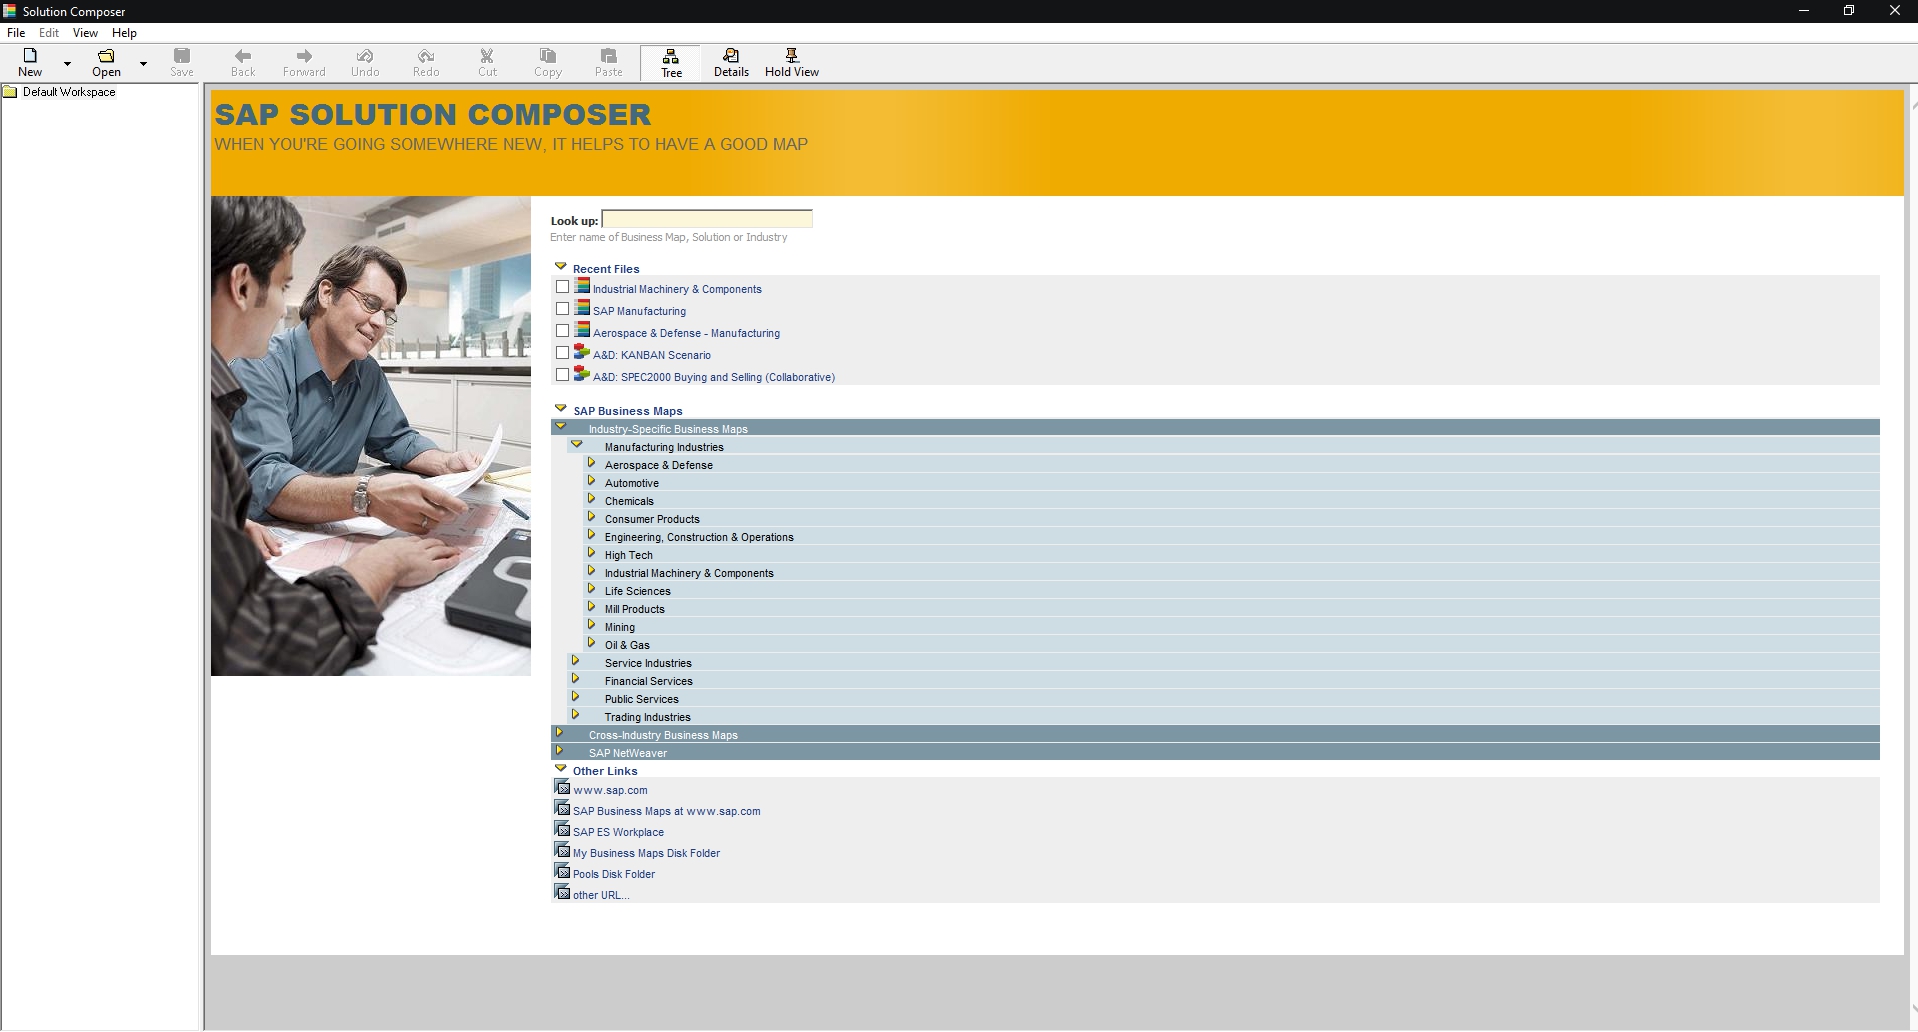The width and height of the screenshot is (1918, 1032).
Task: Collapse the Other Links section
Action: (x=560, y=769)
